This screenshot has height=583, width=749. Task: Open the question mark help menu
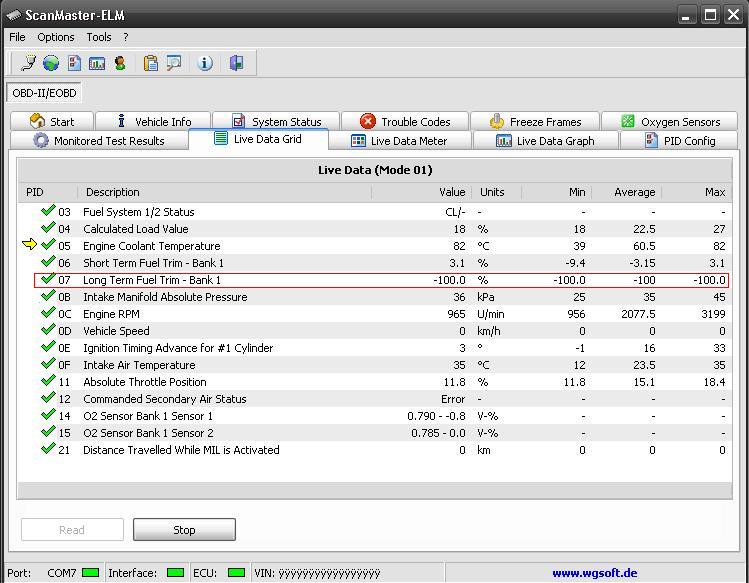point(126,37)
